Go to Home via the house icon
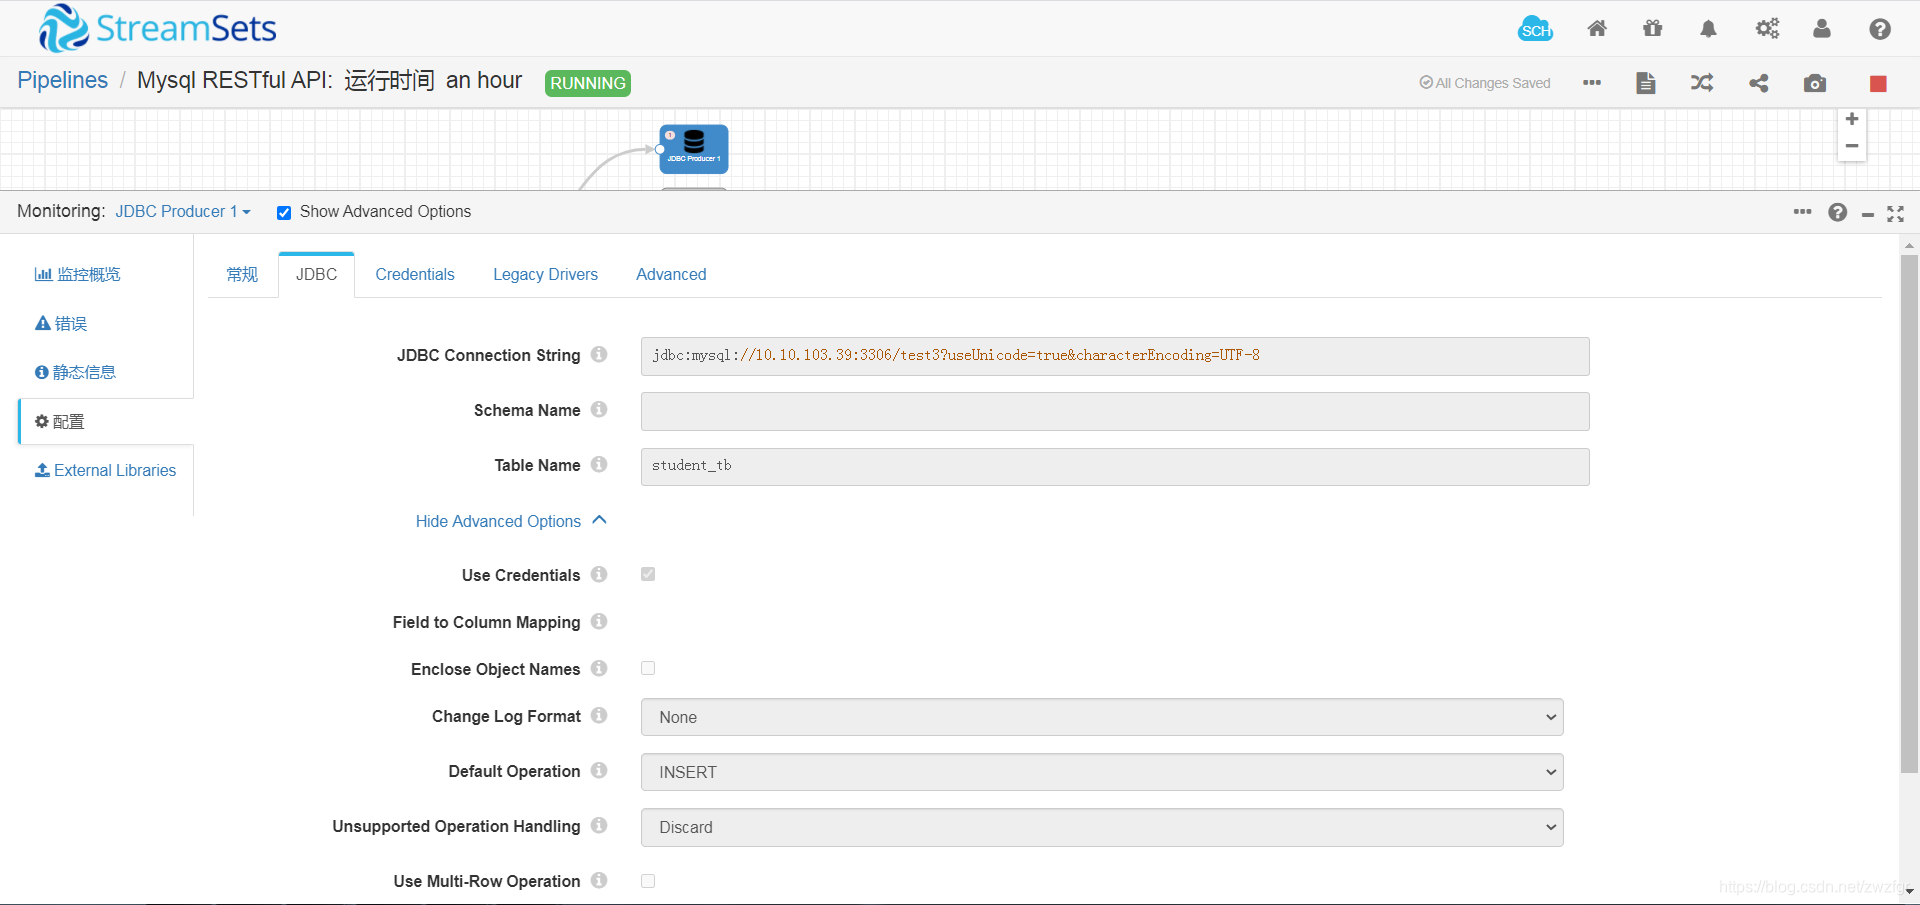Image resolution: width=1920 pixels, height=905 pixels. (x=1597, y=28)
